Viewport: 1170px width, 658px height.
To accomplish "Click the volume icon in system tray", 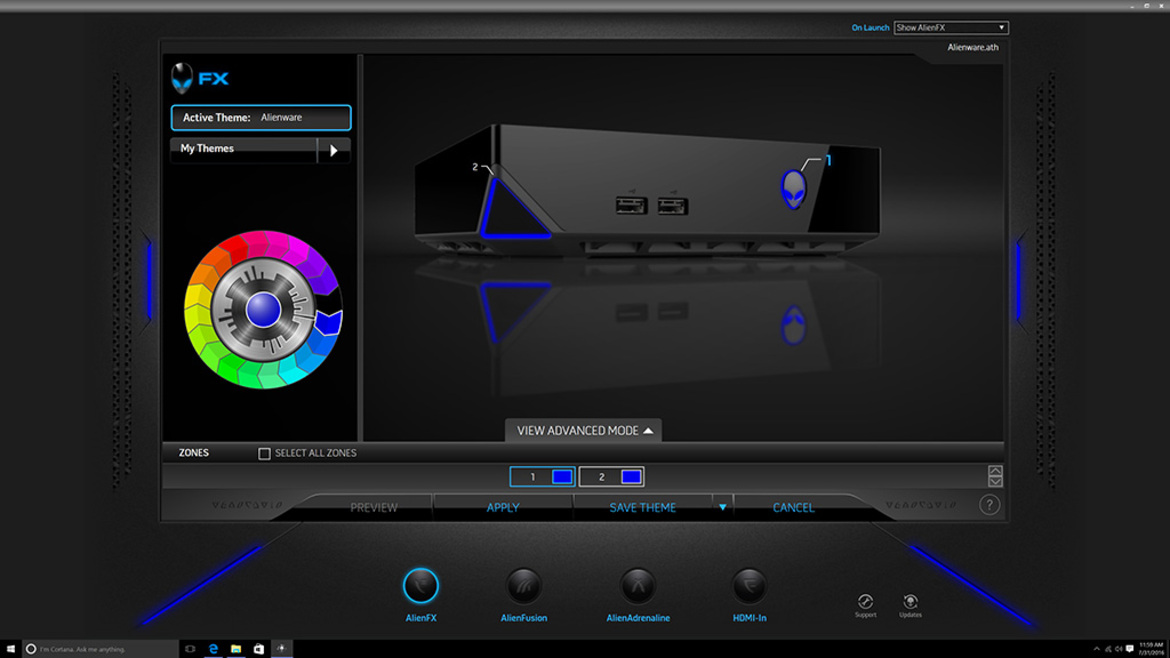I will coord(1119,649).
